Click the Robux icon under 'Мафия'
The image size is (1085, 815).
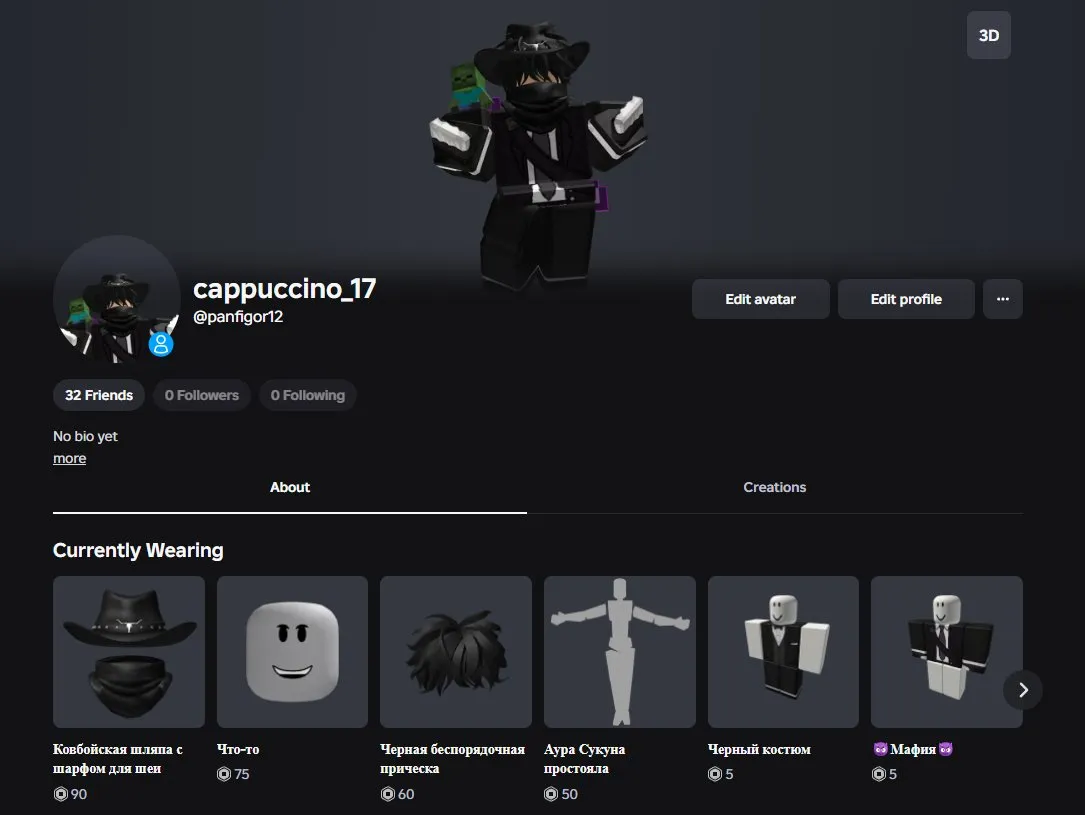879,774
